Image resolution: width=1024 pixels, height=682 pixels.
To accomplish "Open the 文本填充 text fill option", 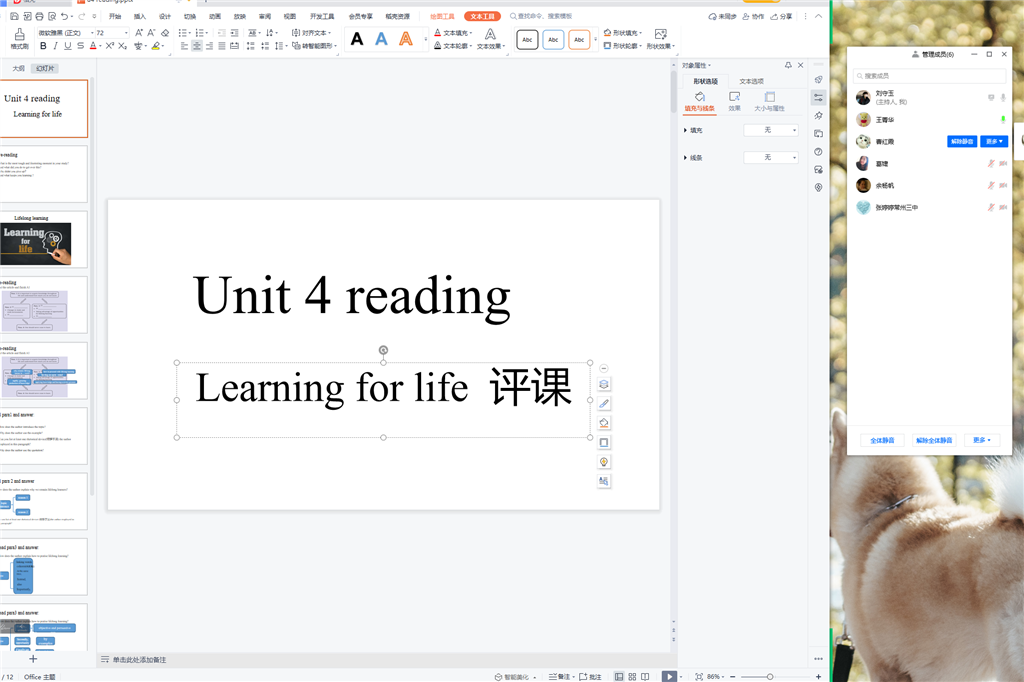I will click(453, 33).
